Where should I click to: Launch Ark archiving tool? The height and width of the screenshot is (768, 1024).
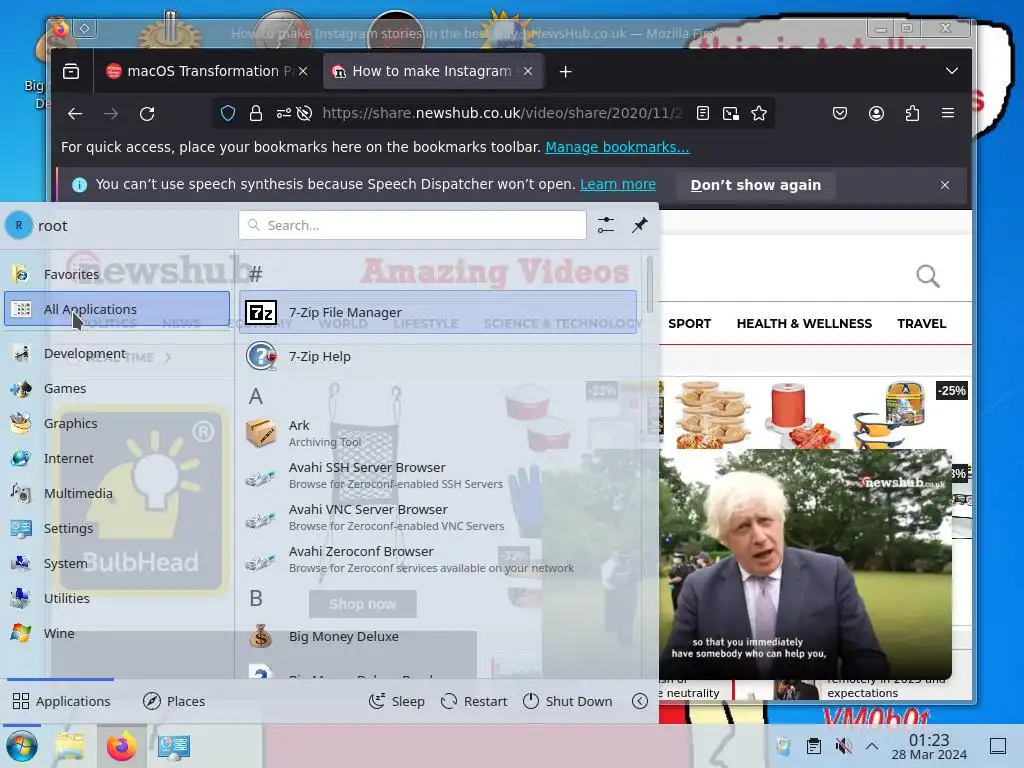click(438, 433)
